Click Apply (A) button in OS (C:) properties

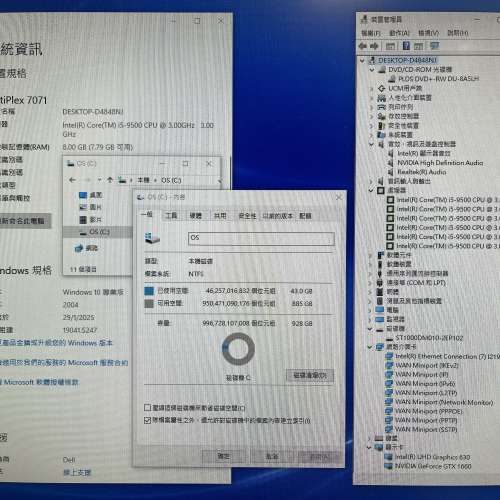320,456
